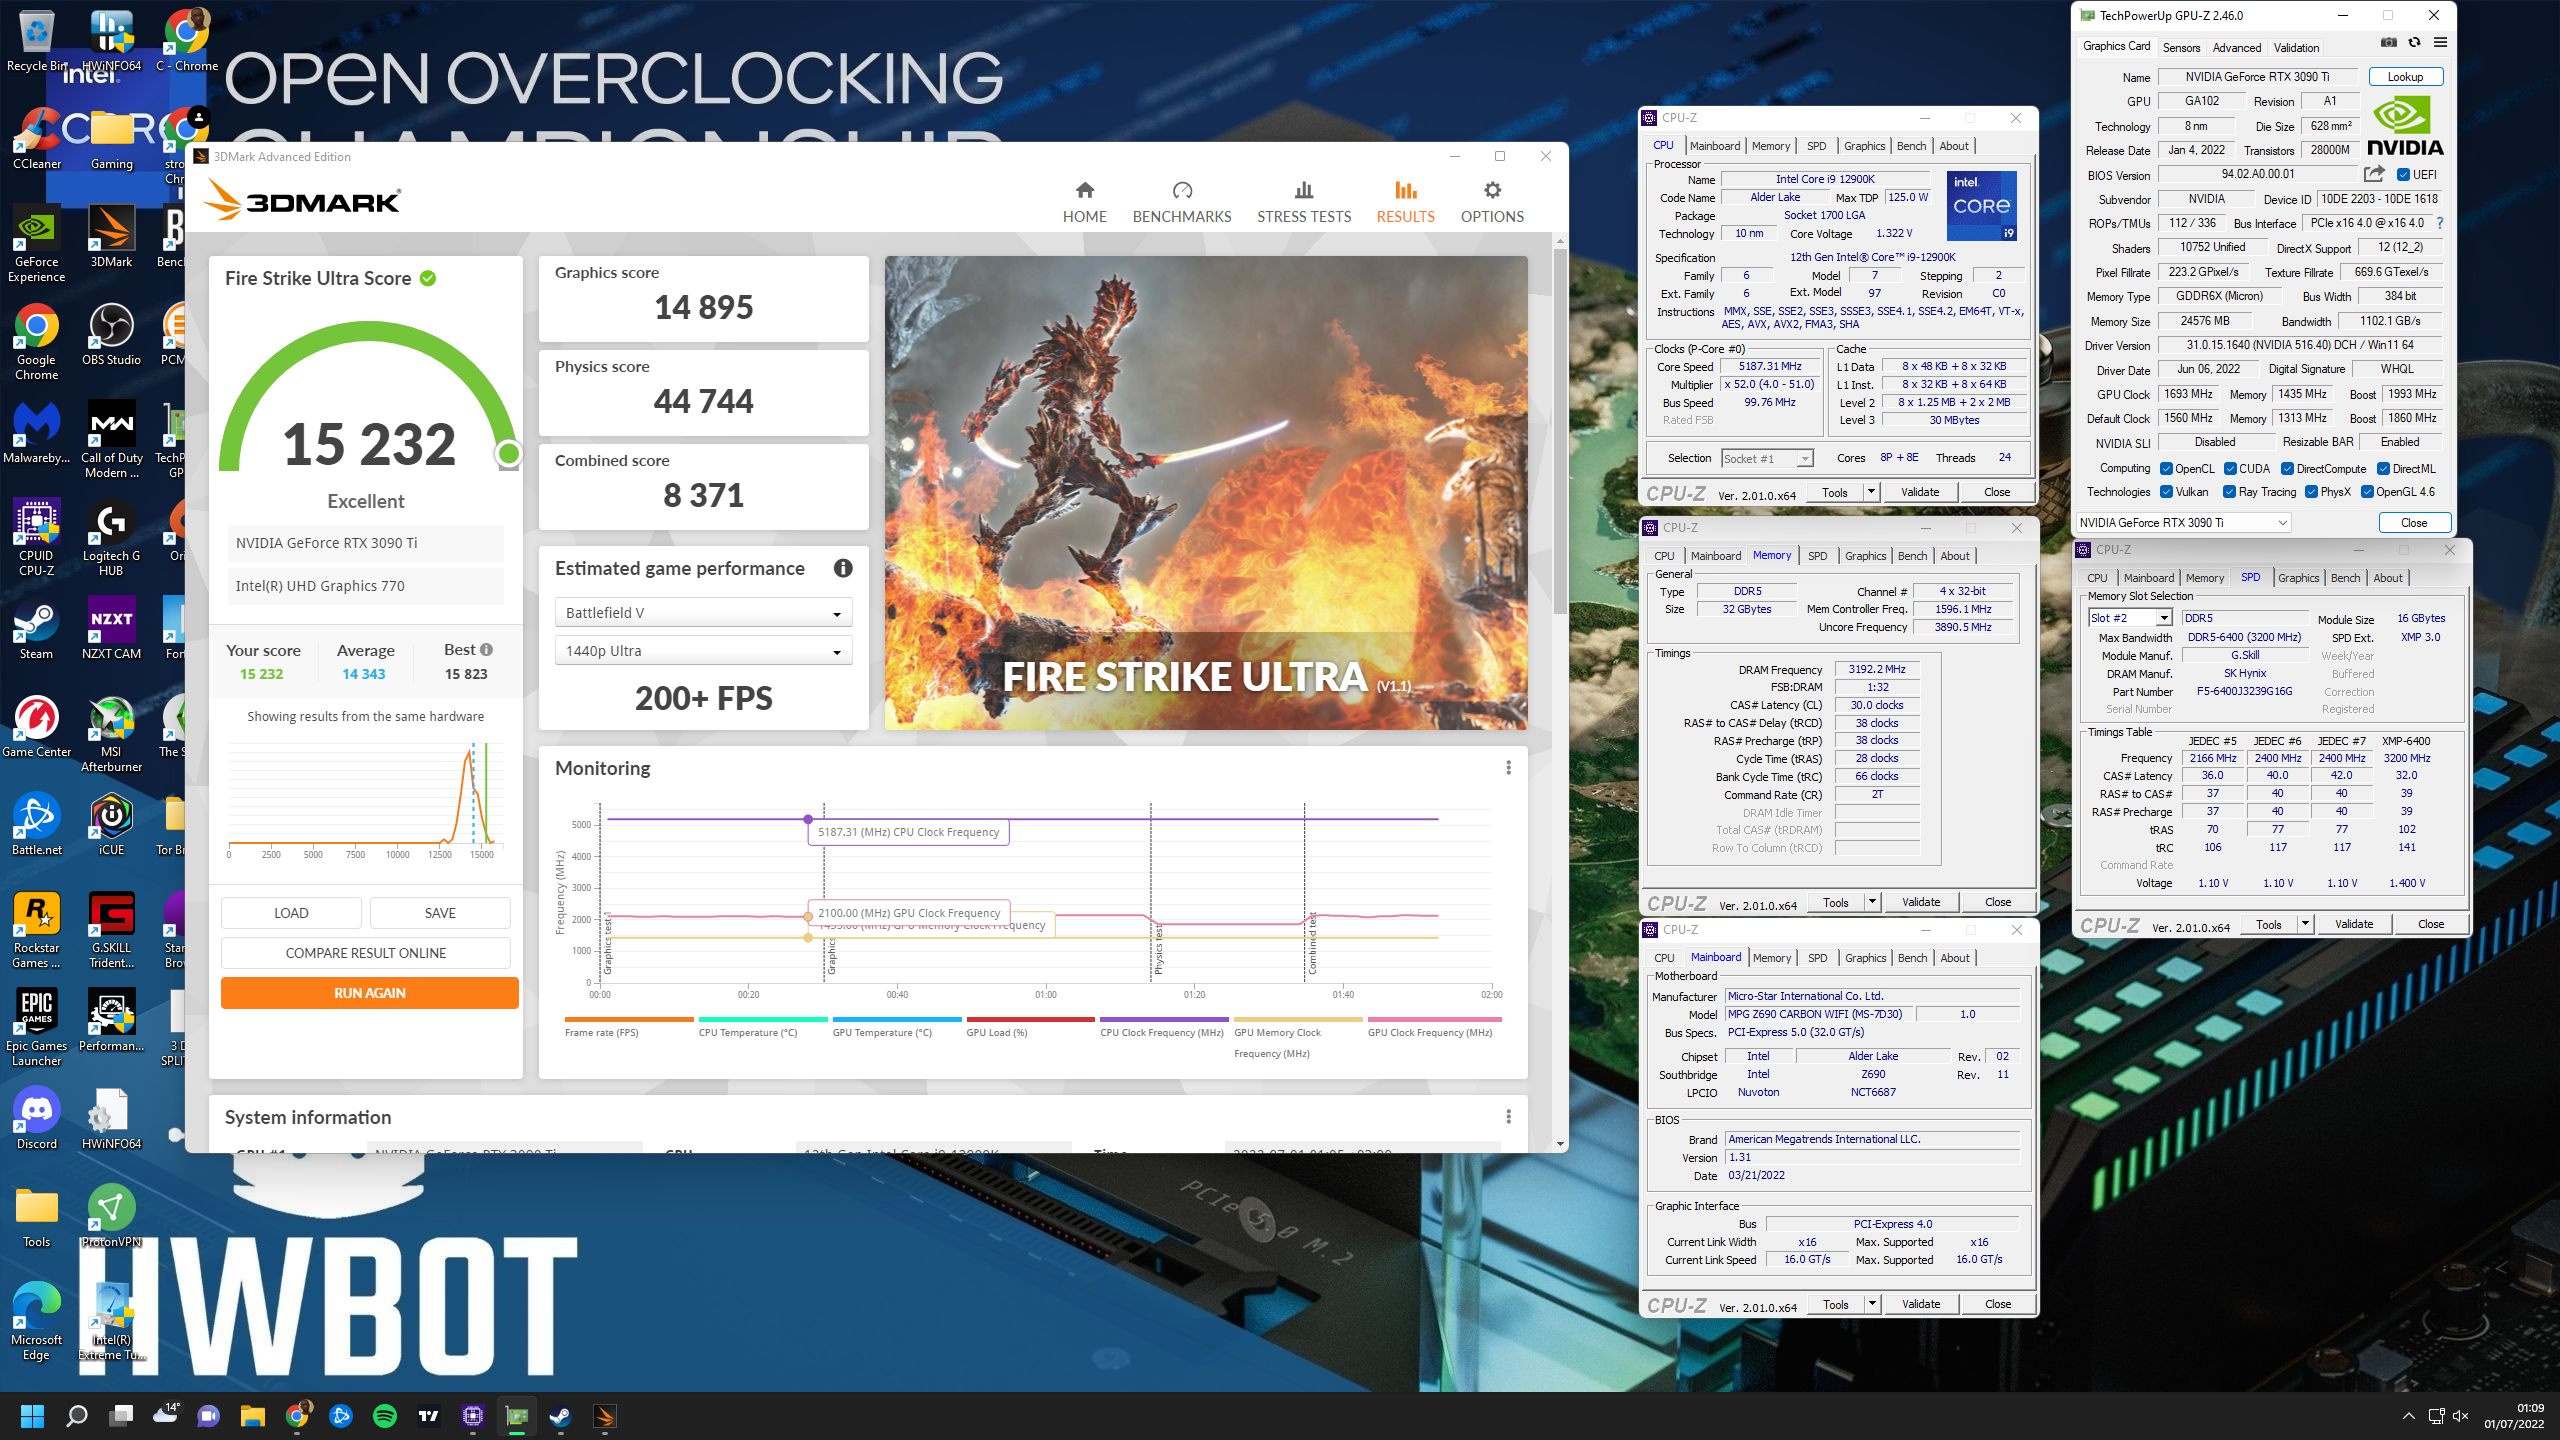This screenshot has width=2560, height=1440.
Task: Switch to Sensors tab in GPU-Z
Action: click(2180, 47)
